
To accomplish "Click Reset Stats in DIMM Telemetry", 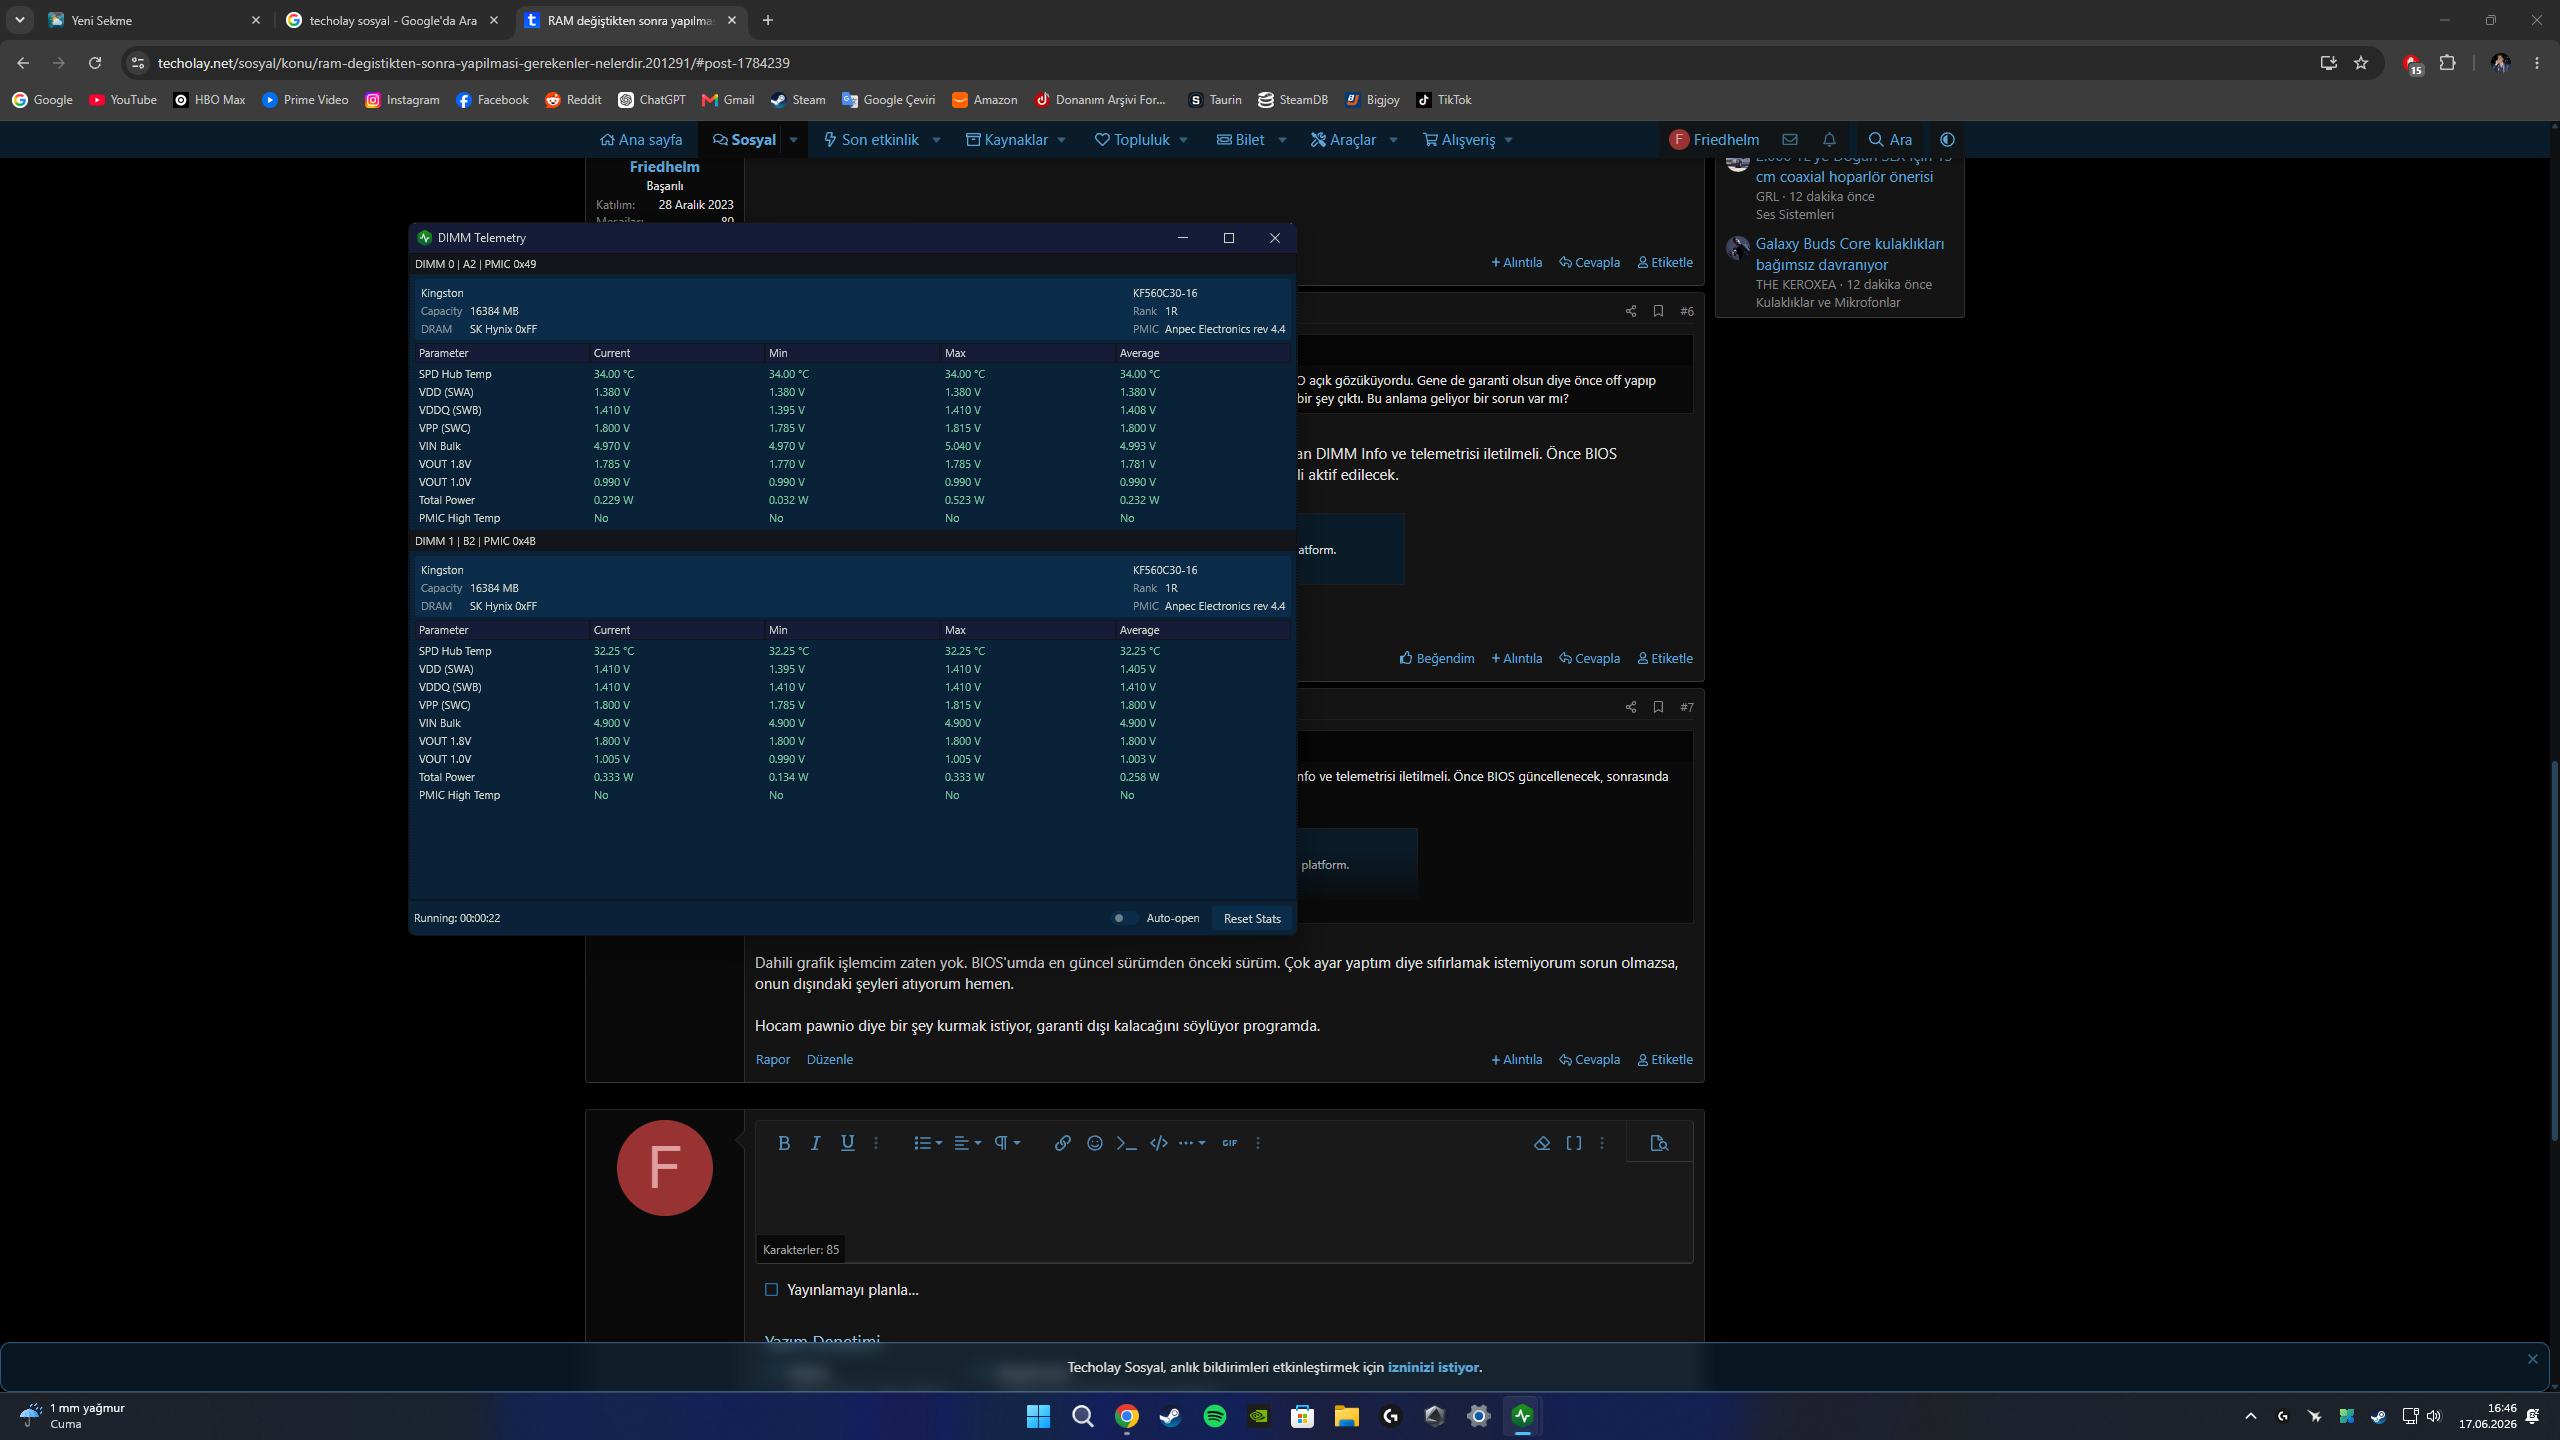I will [1252, 918].
